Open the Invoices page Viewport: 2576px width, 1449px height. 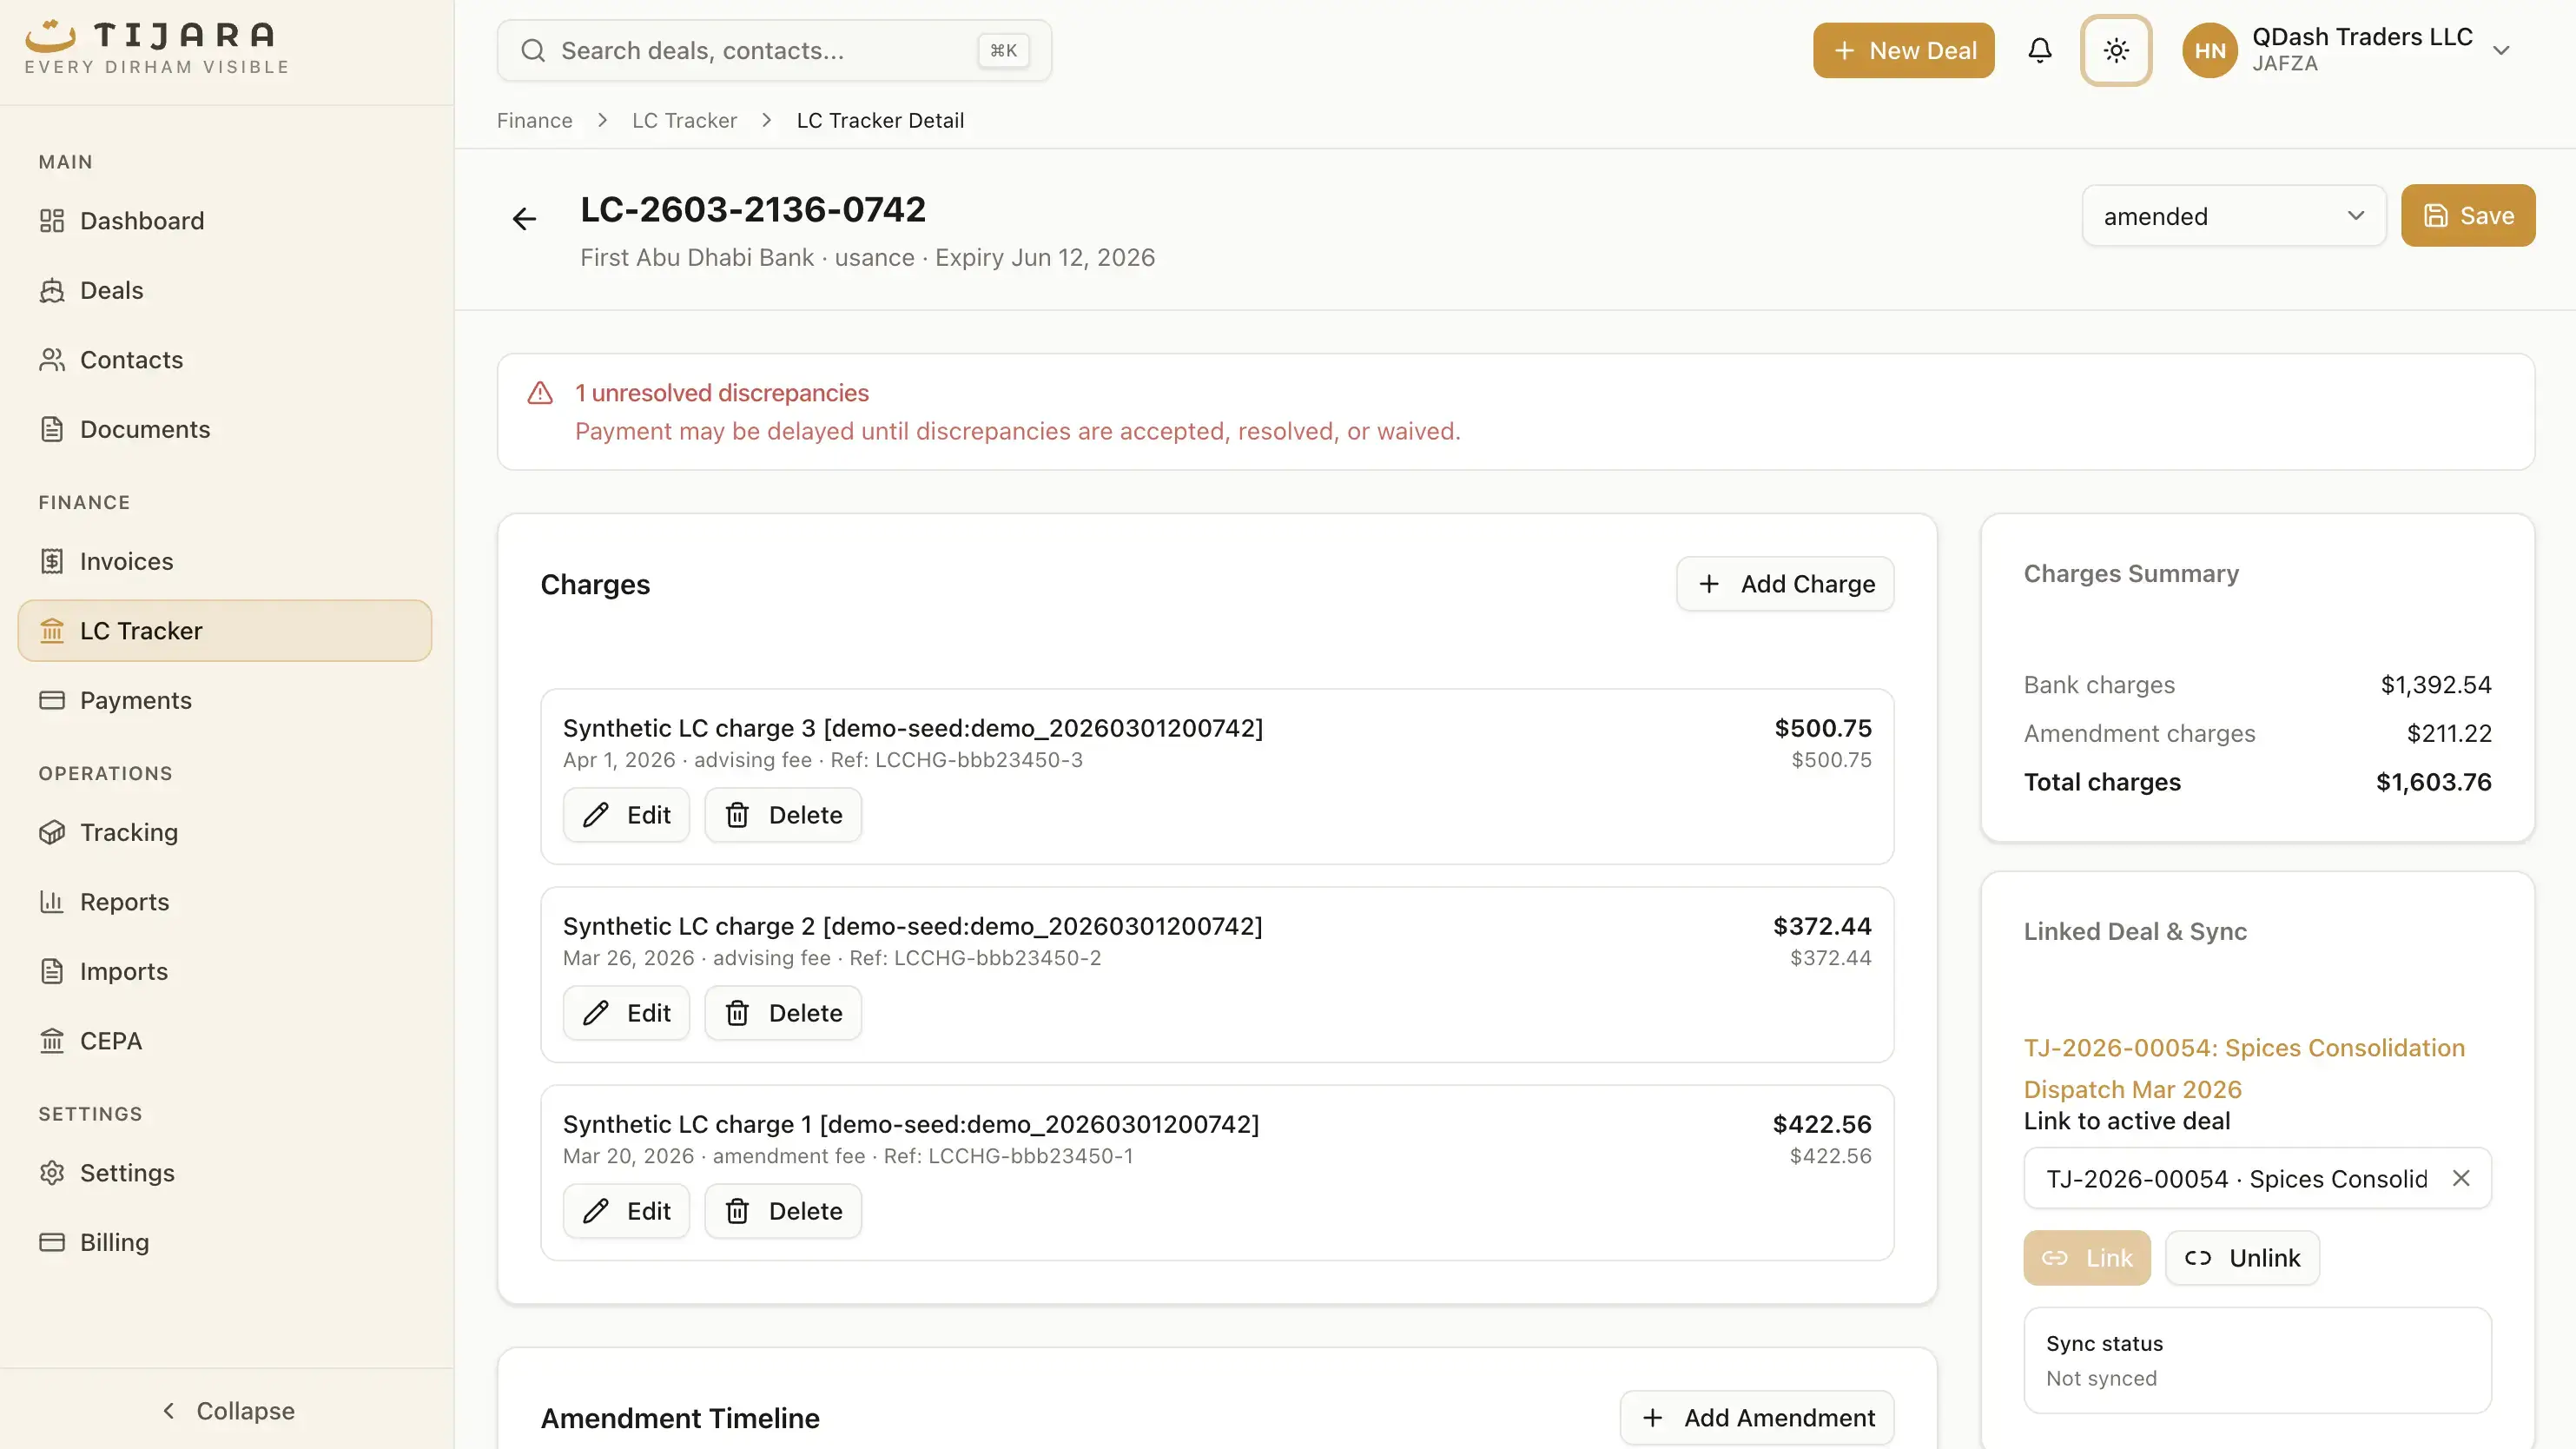pos(127,561)
